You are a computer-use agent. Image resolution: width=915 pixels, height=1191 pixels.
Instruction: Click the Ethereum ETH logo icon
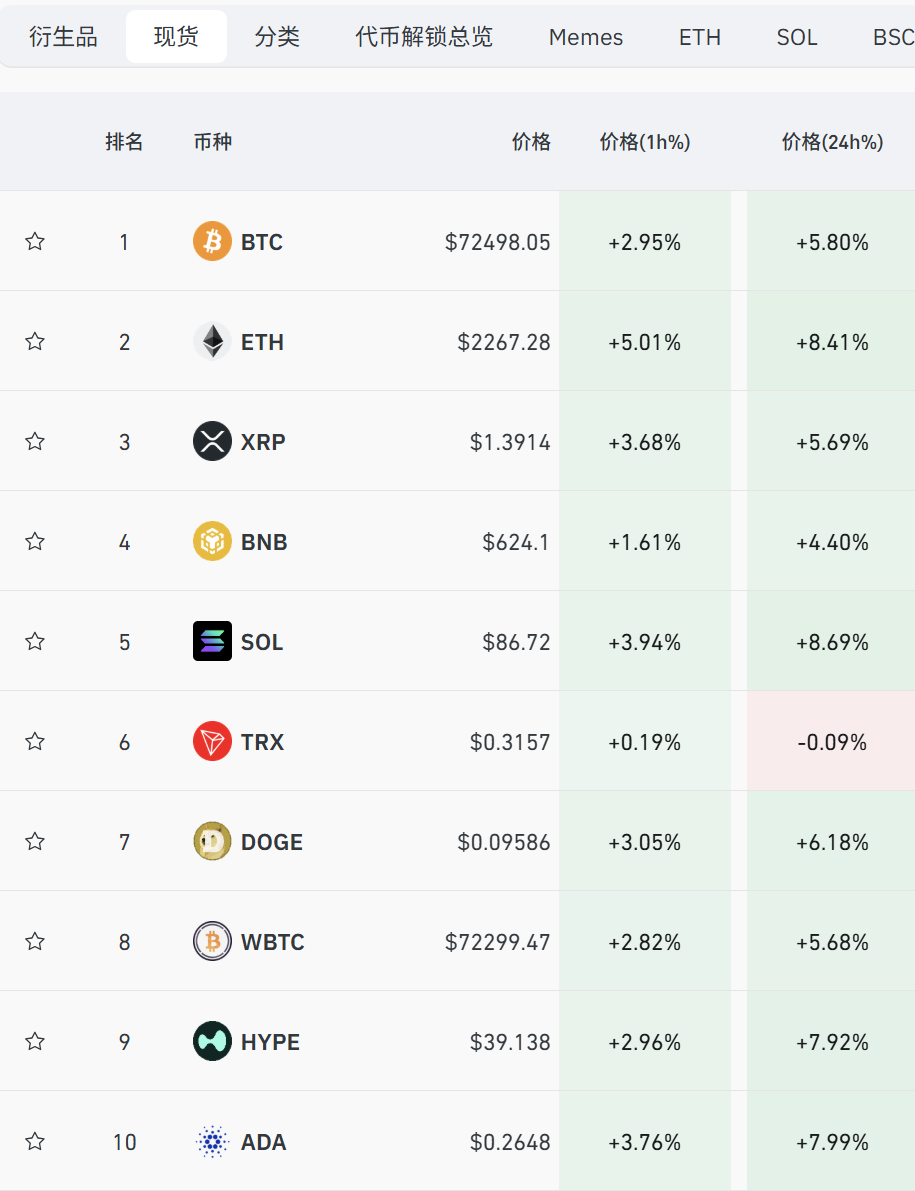(212, 341)
